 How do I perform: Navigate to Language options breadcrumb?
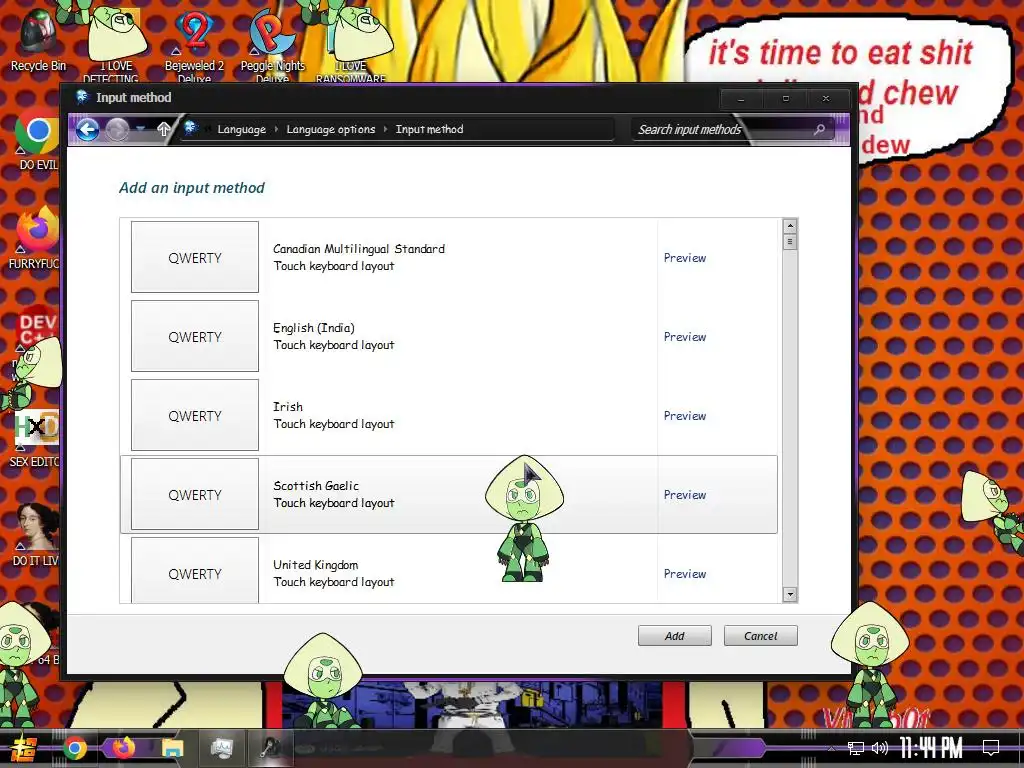pos(331,129)
